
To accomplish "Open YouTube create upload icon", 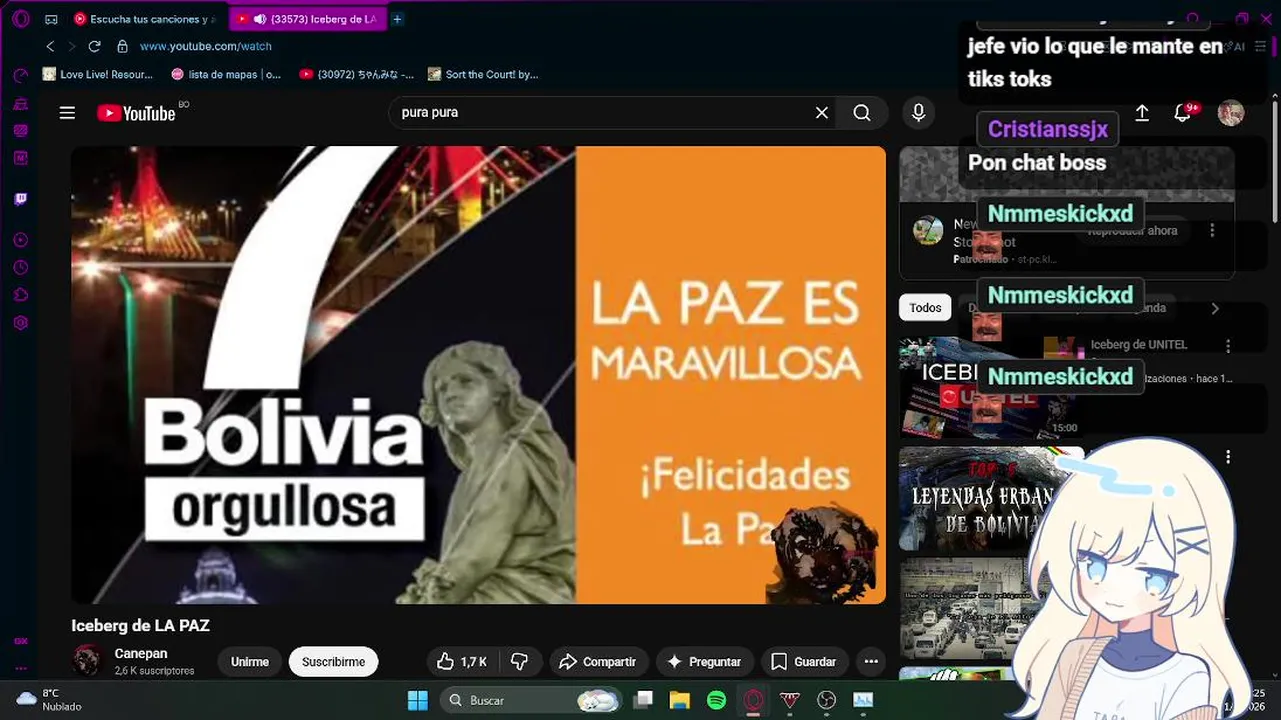I will 1142,113.
